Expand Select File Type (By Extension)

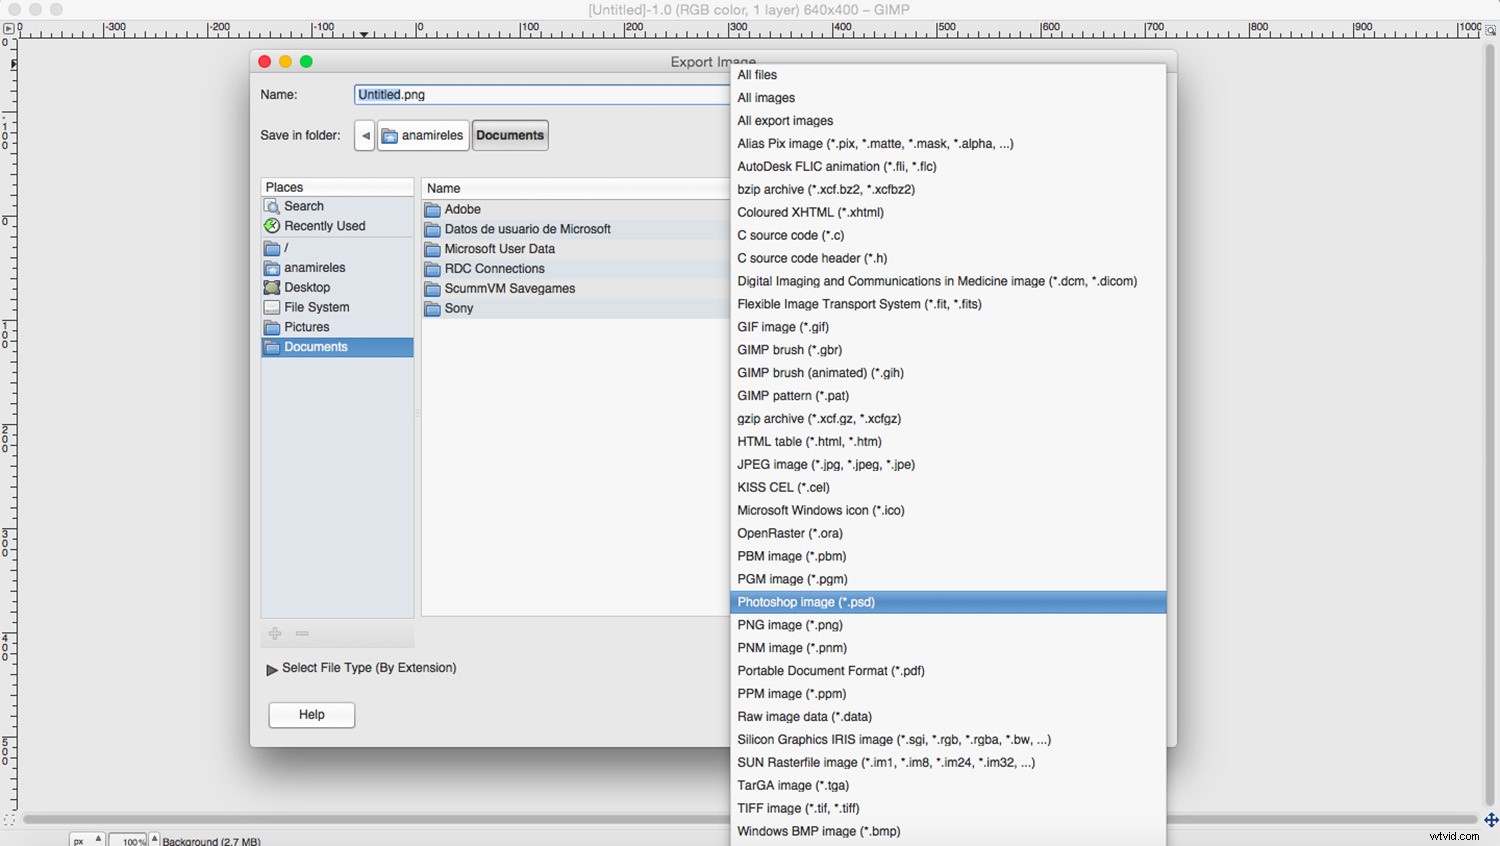(x=272, y=670)
